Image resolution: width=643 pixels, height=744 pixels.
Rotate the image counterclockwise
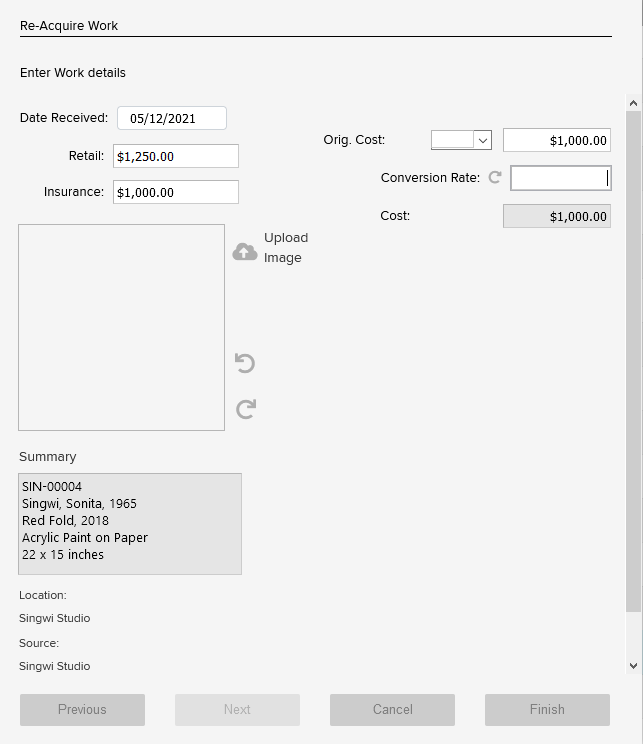tap(245, 363)
